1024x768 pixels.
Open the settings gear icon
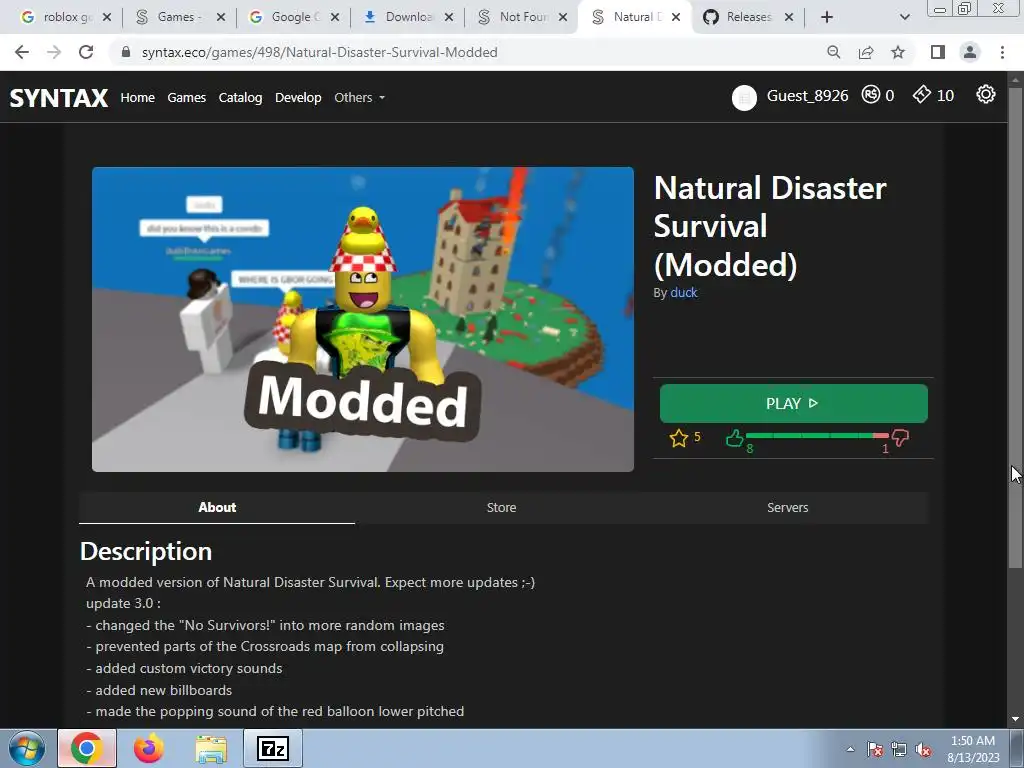pyautogui.click(x=985, y=95)
